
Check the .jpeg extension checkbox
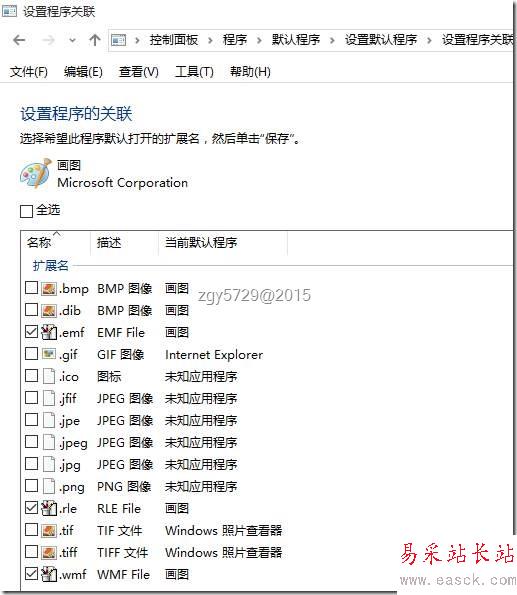pyautogui.click(x=31, y=442)
